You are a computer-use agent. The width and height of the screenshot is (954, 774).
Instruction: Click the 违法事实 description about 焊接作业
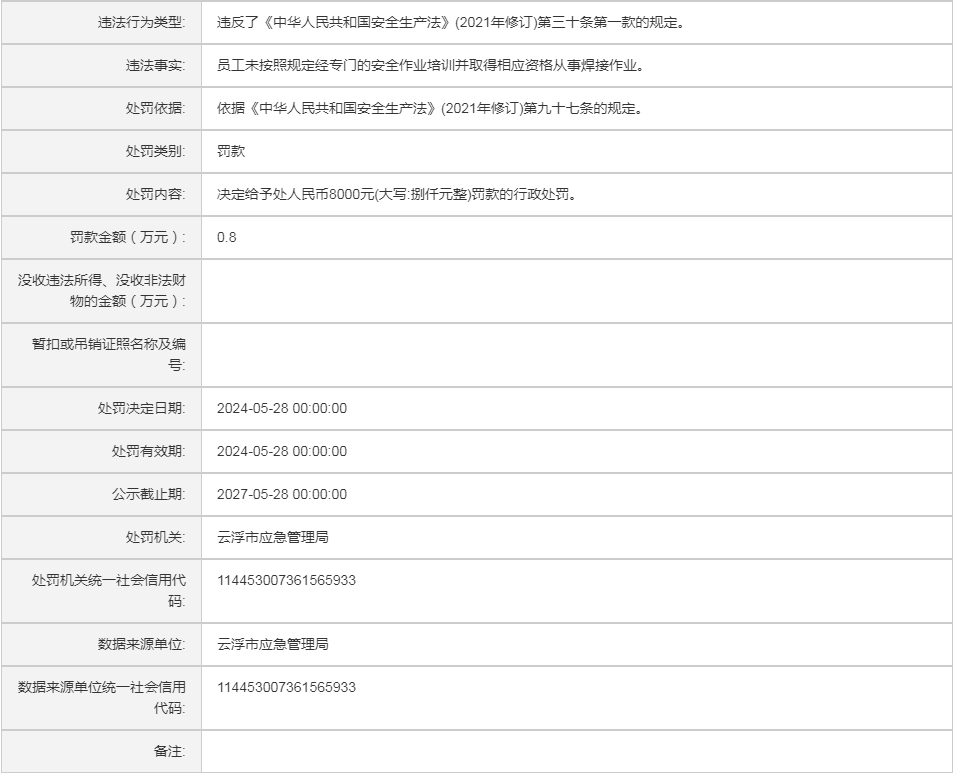pos(429,65)
